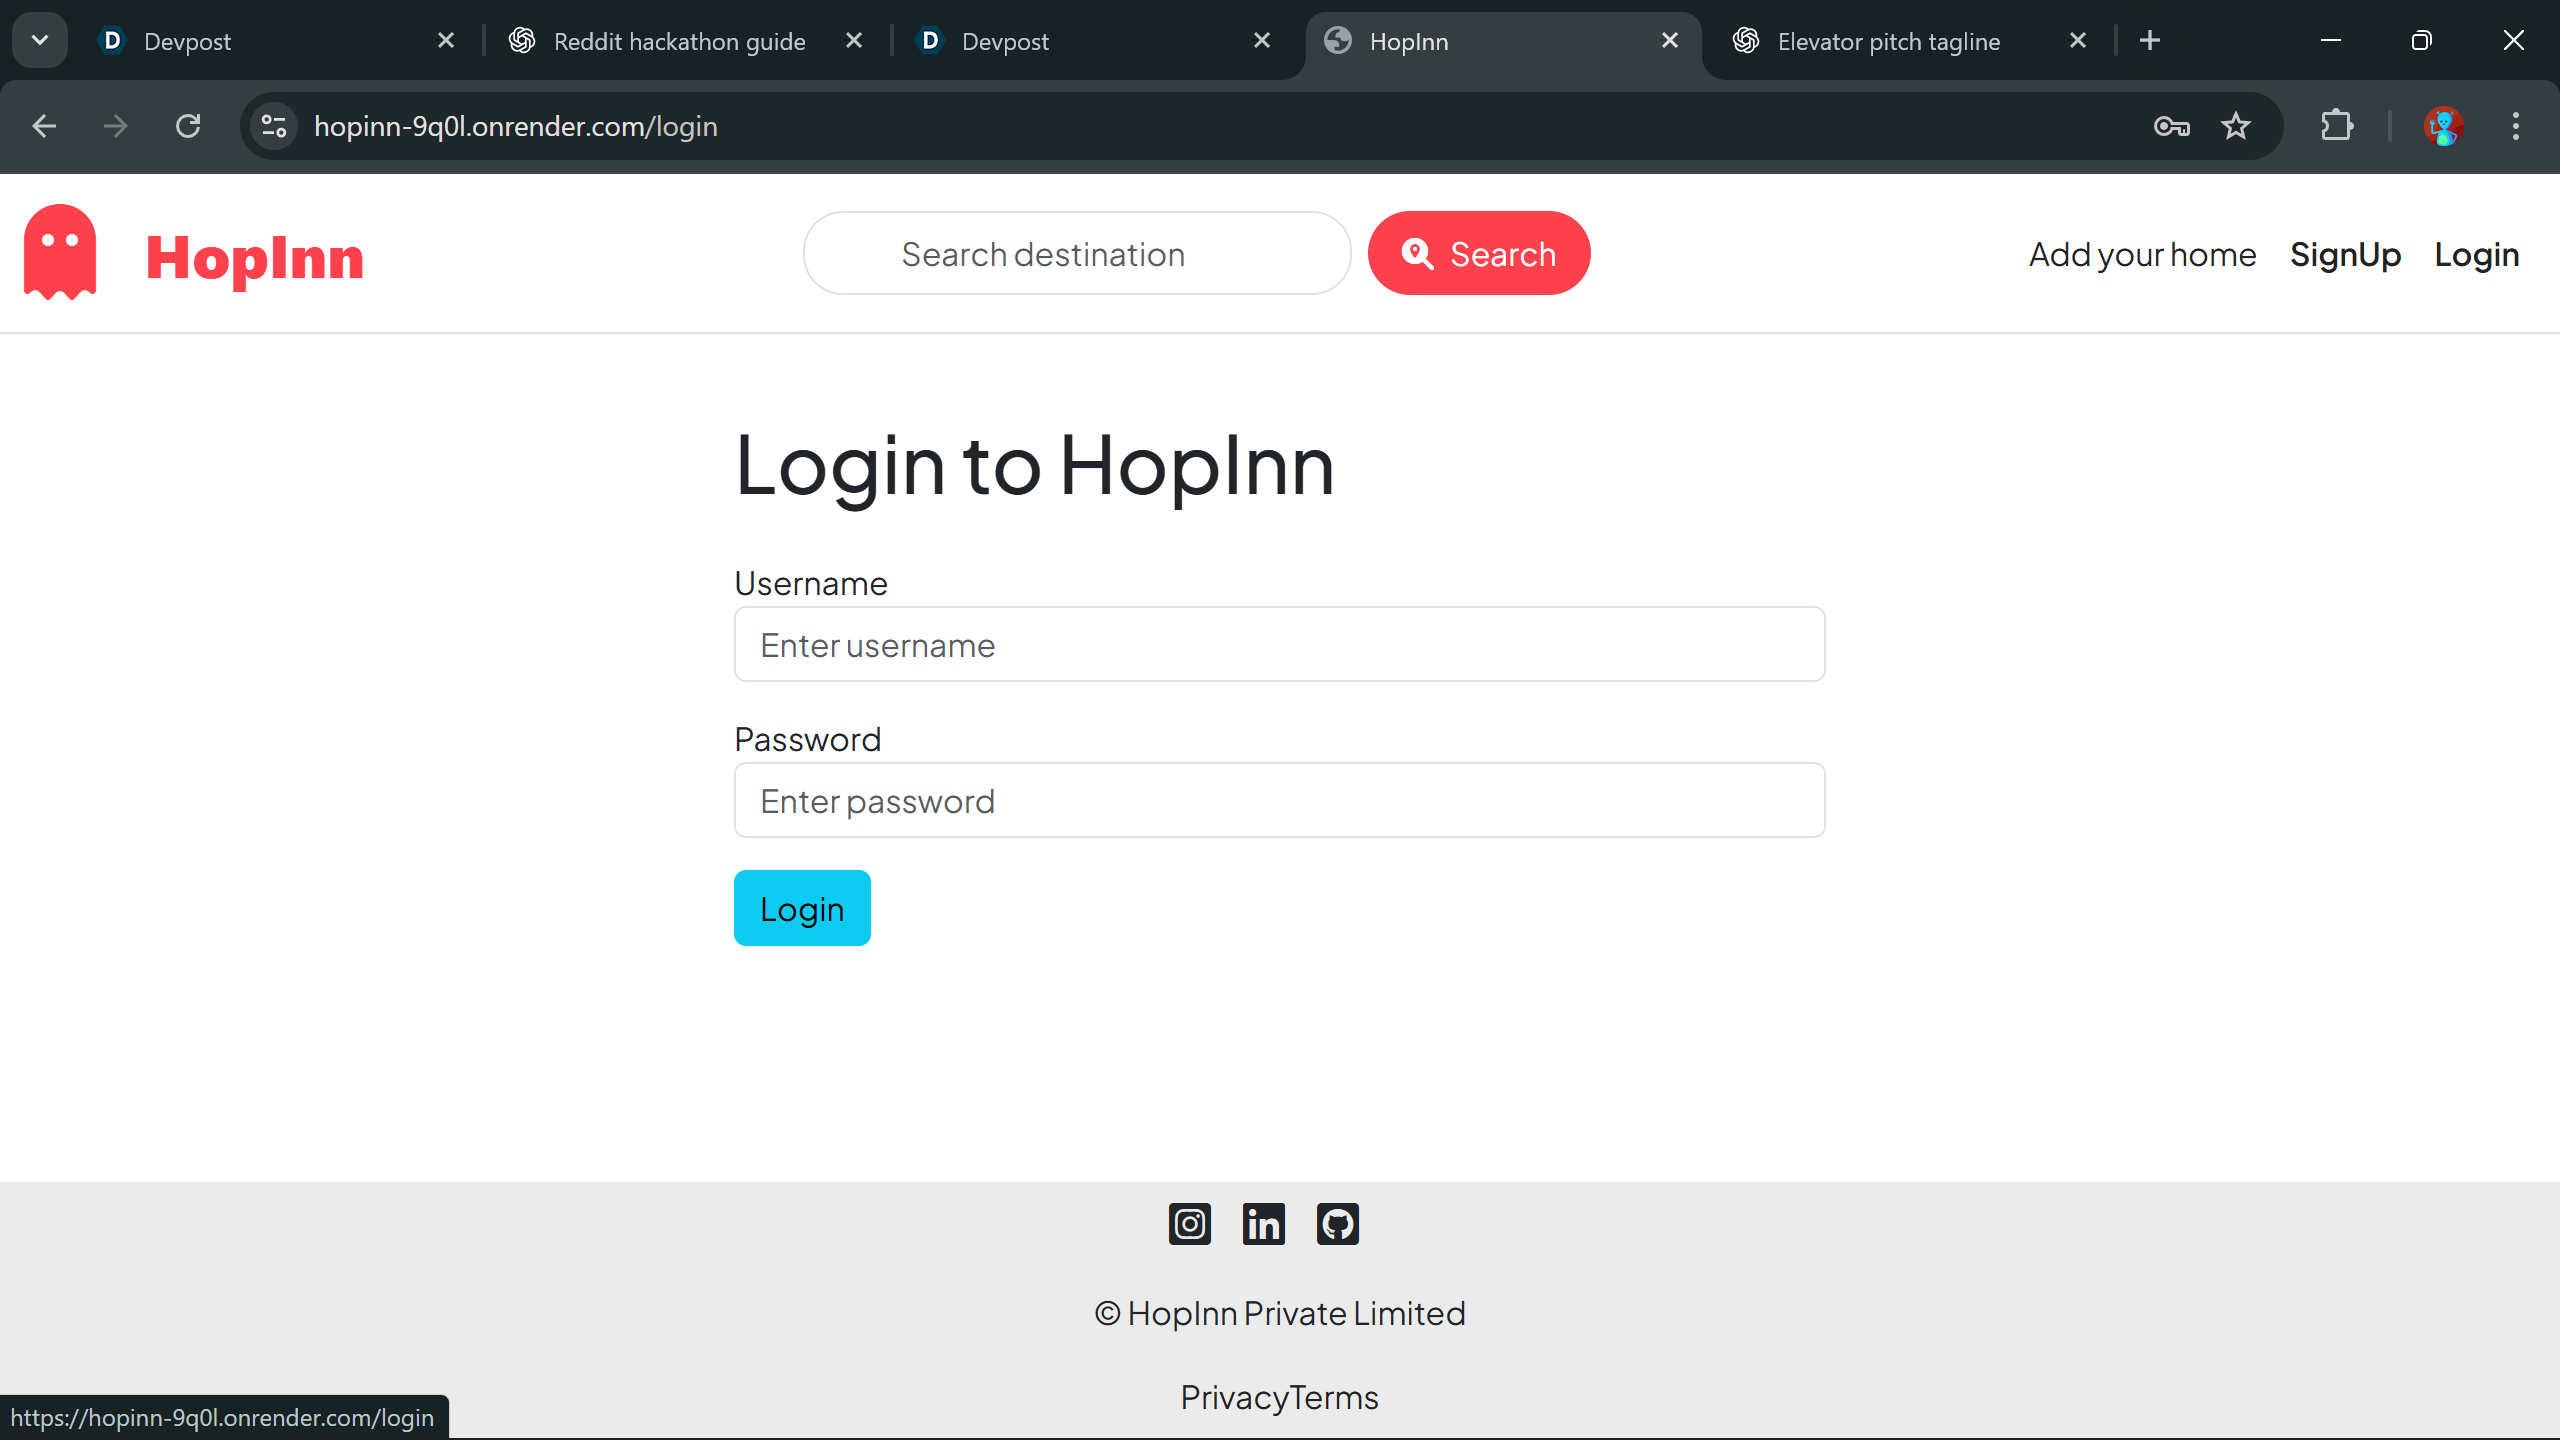Click the Add your home link
Viewport: 2560px width, 1440px height.
[x=2142, y=254]
